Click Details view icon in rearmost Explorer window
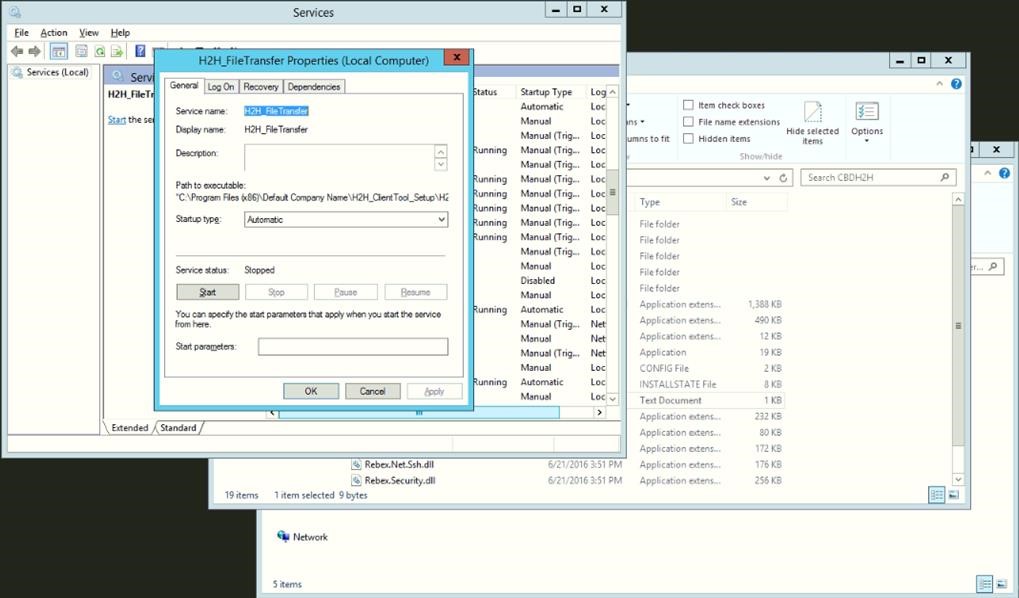Screen dimensions: 1019x598 point(985,584)
